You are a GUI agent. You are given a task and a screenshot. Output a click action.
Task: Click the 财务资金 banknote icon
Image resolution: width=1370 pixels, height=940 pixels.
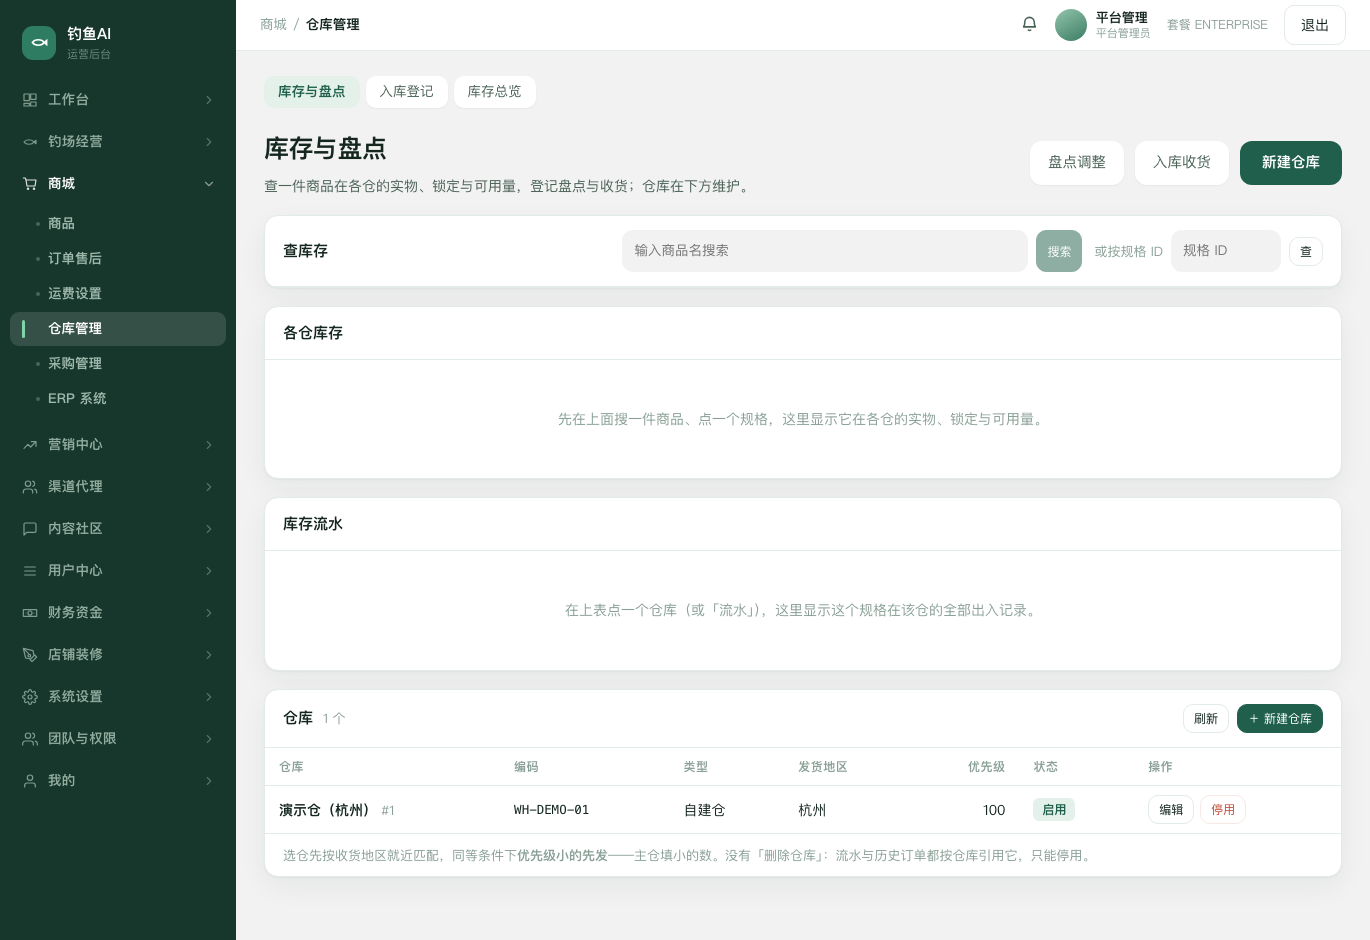[x=30, y=613]
